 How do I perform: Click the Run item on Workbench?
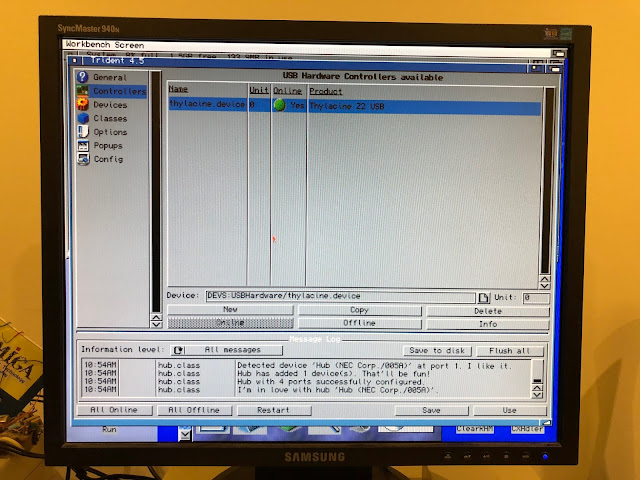pyautogui.click(x=109, y=429)
